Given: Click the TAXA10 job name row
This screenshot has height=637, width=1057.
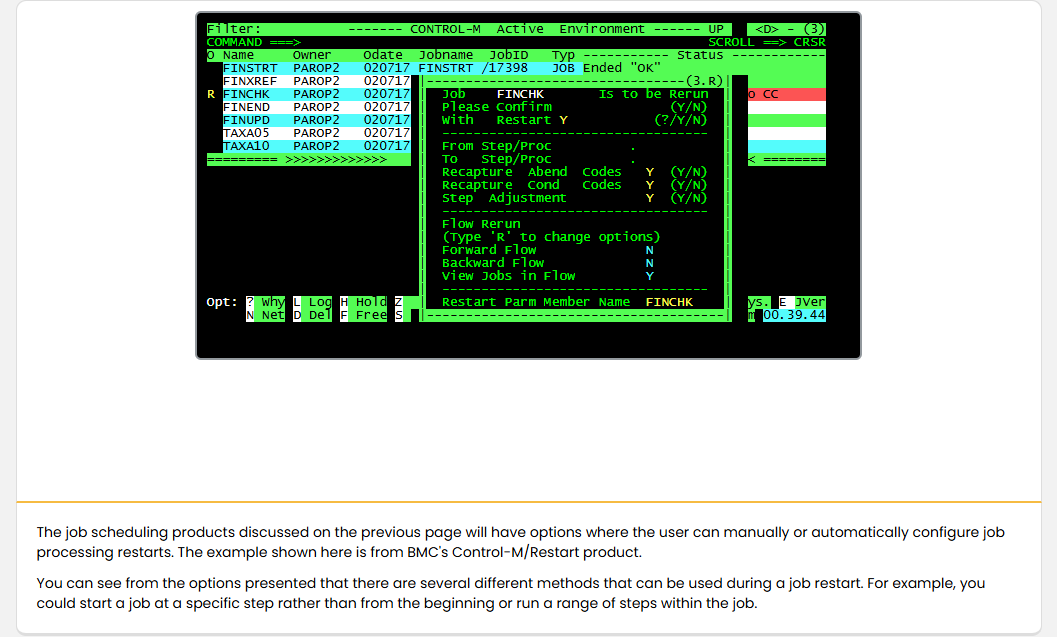Looking at the screenshot, I should pos(246,146).
